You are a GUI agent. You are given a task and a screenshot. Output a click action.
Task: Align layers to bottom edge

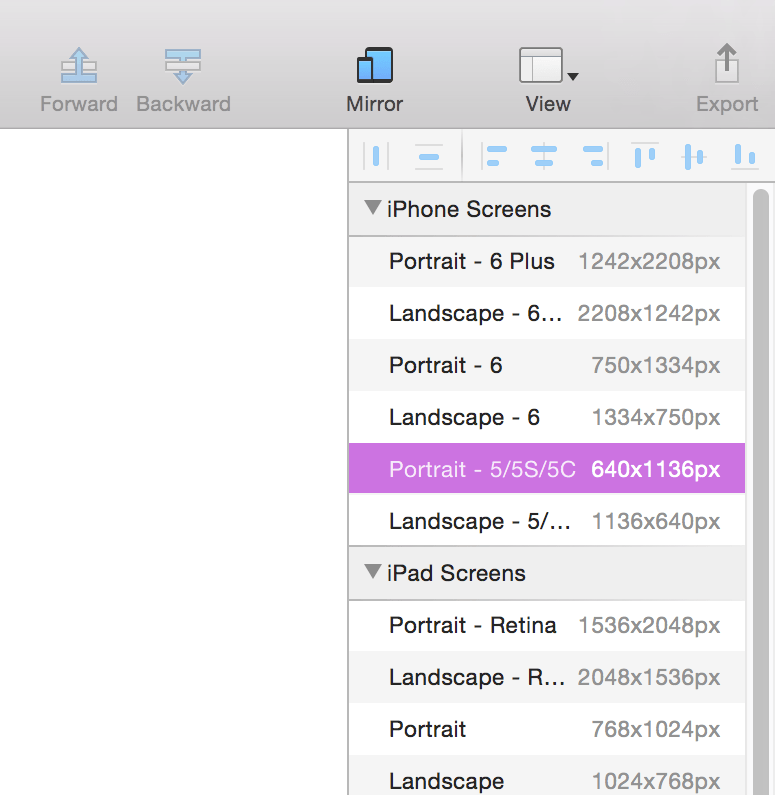(744, 156)
